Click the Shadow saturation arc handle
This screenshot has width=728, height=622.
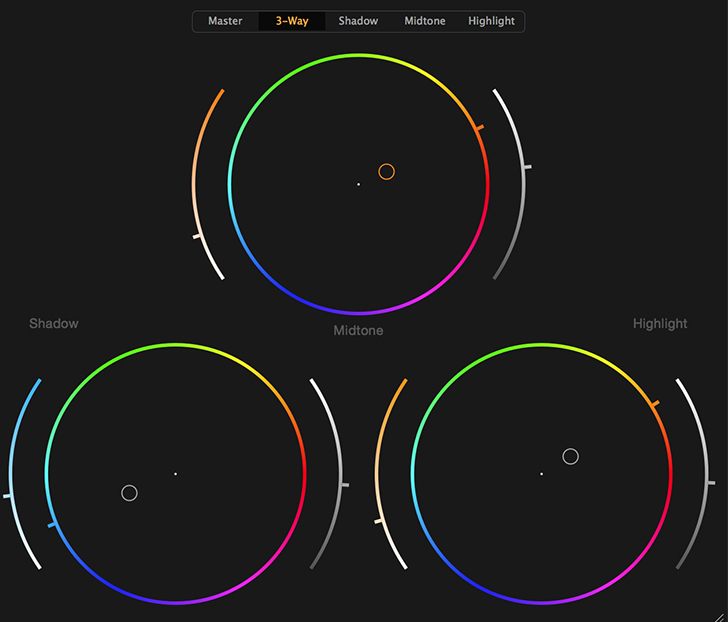pos(7,496)
